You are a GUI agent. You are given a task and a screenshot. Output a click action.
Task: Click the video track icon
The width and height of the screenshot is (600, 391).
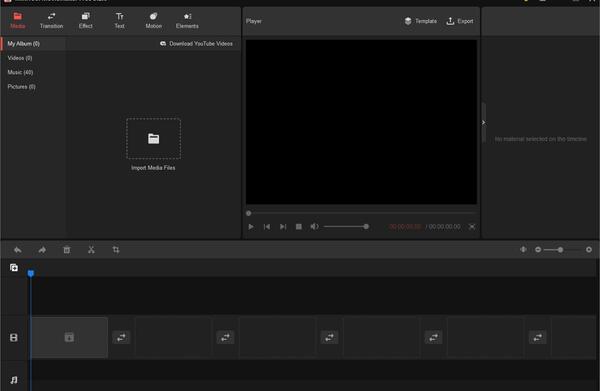point(14,337)
